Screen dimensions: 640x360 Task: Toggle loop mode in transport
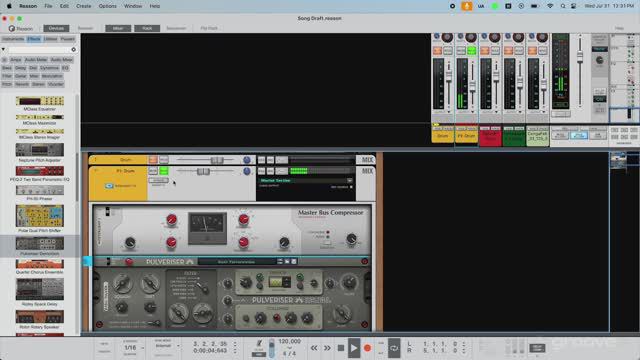pos(394,348)
